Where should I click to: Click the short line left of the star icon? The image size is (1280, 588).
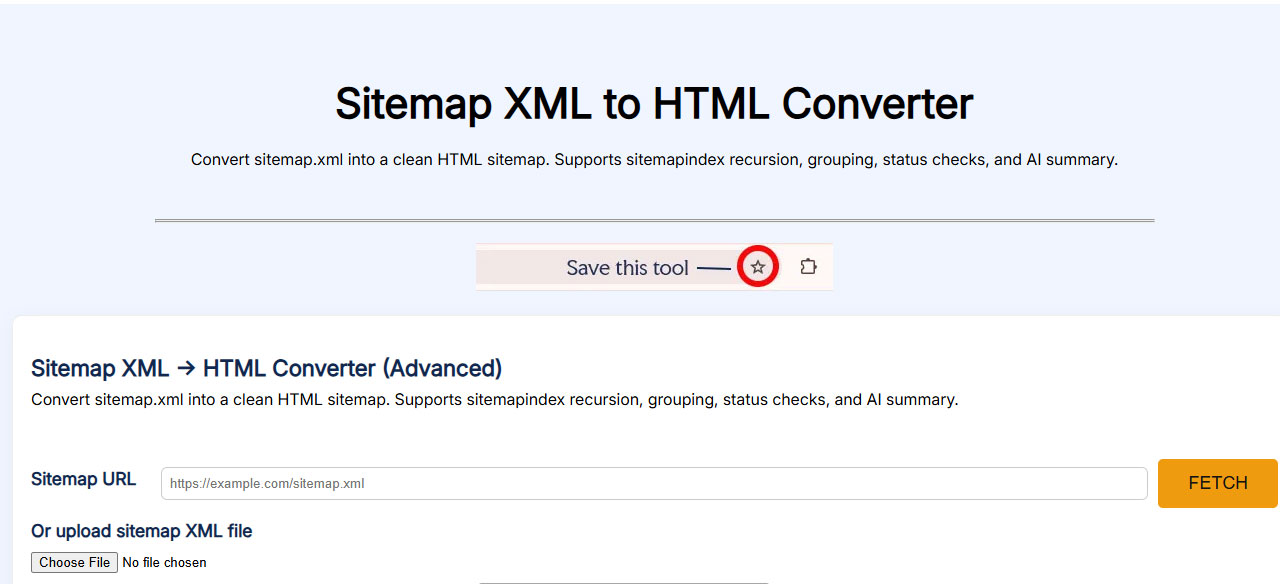coord(713,268)
